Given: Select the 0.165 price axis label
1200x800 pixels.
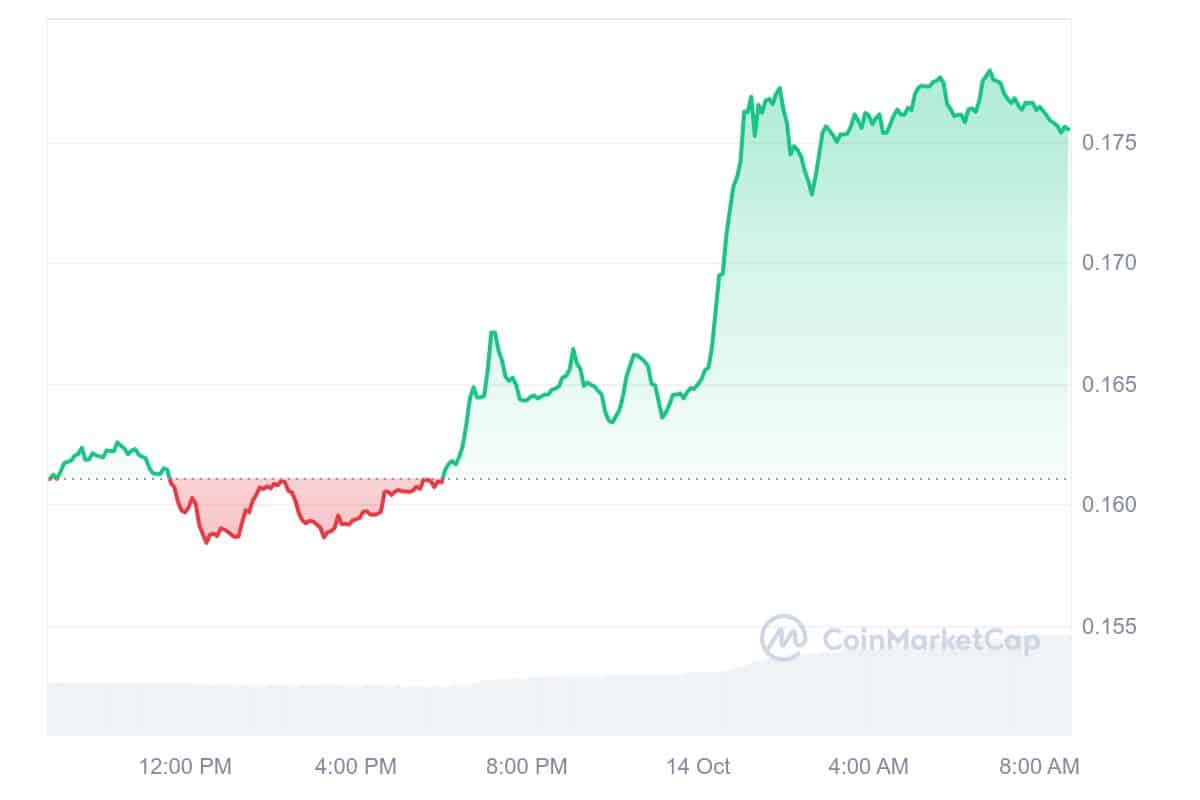Looking at the screenshot, I should pos(1110,385).
